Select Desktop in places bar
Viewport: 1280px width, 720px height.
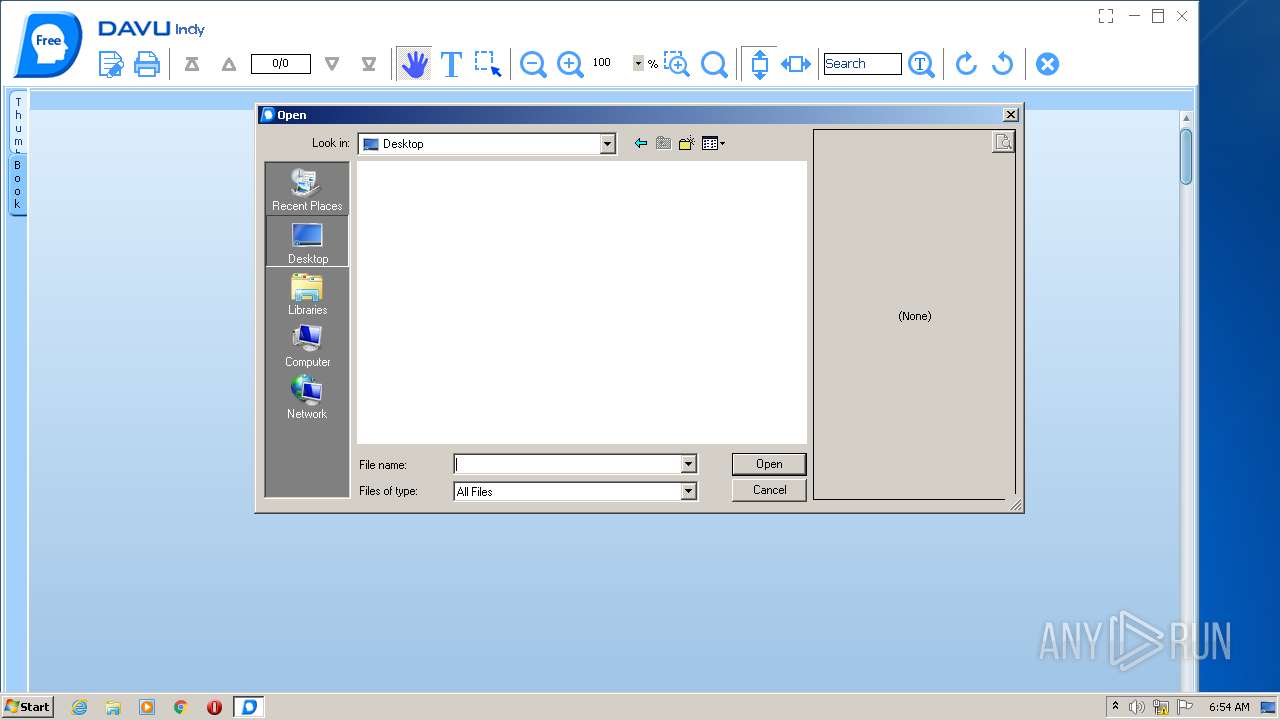click(307, 242)
